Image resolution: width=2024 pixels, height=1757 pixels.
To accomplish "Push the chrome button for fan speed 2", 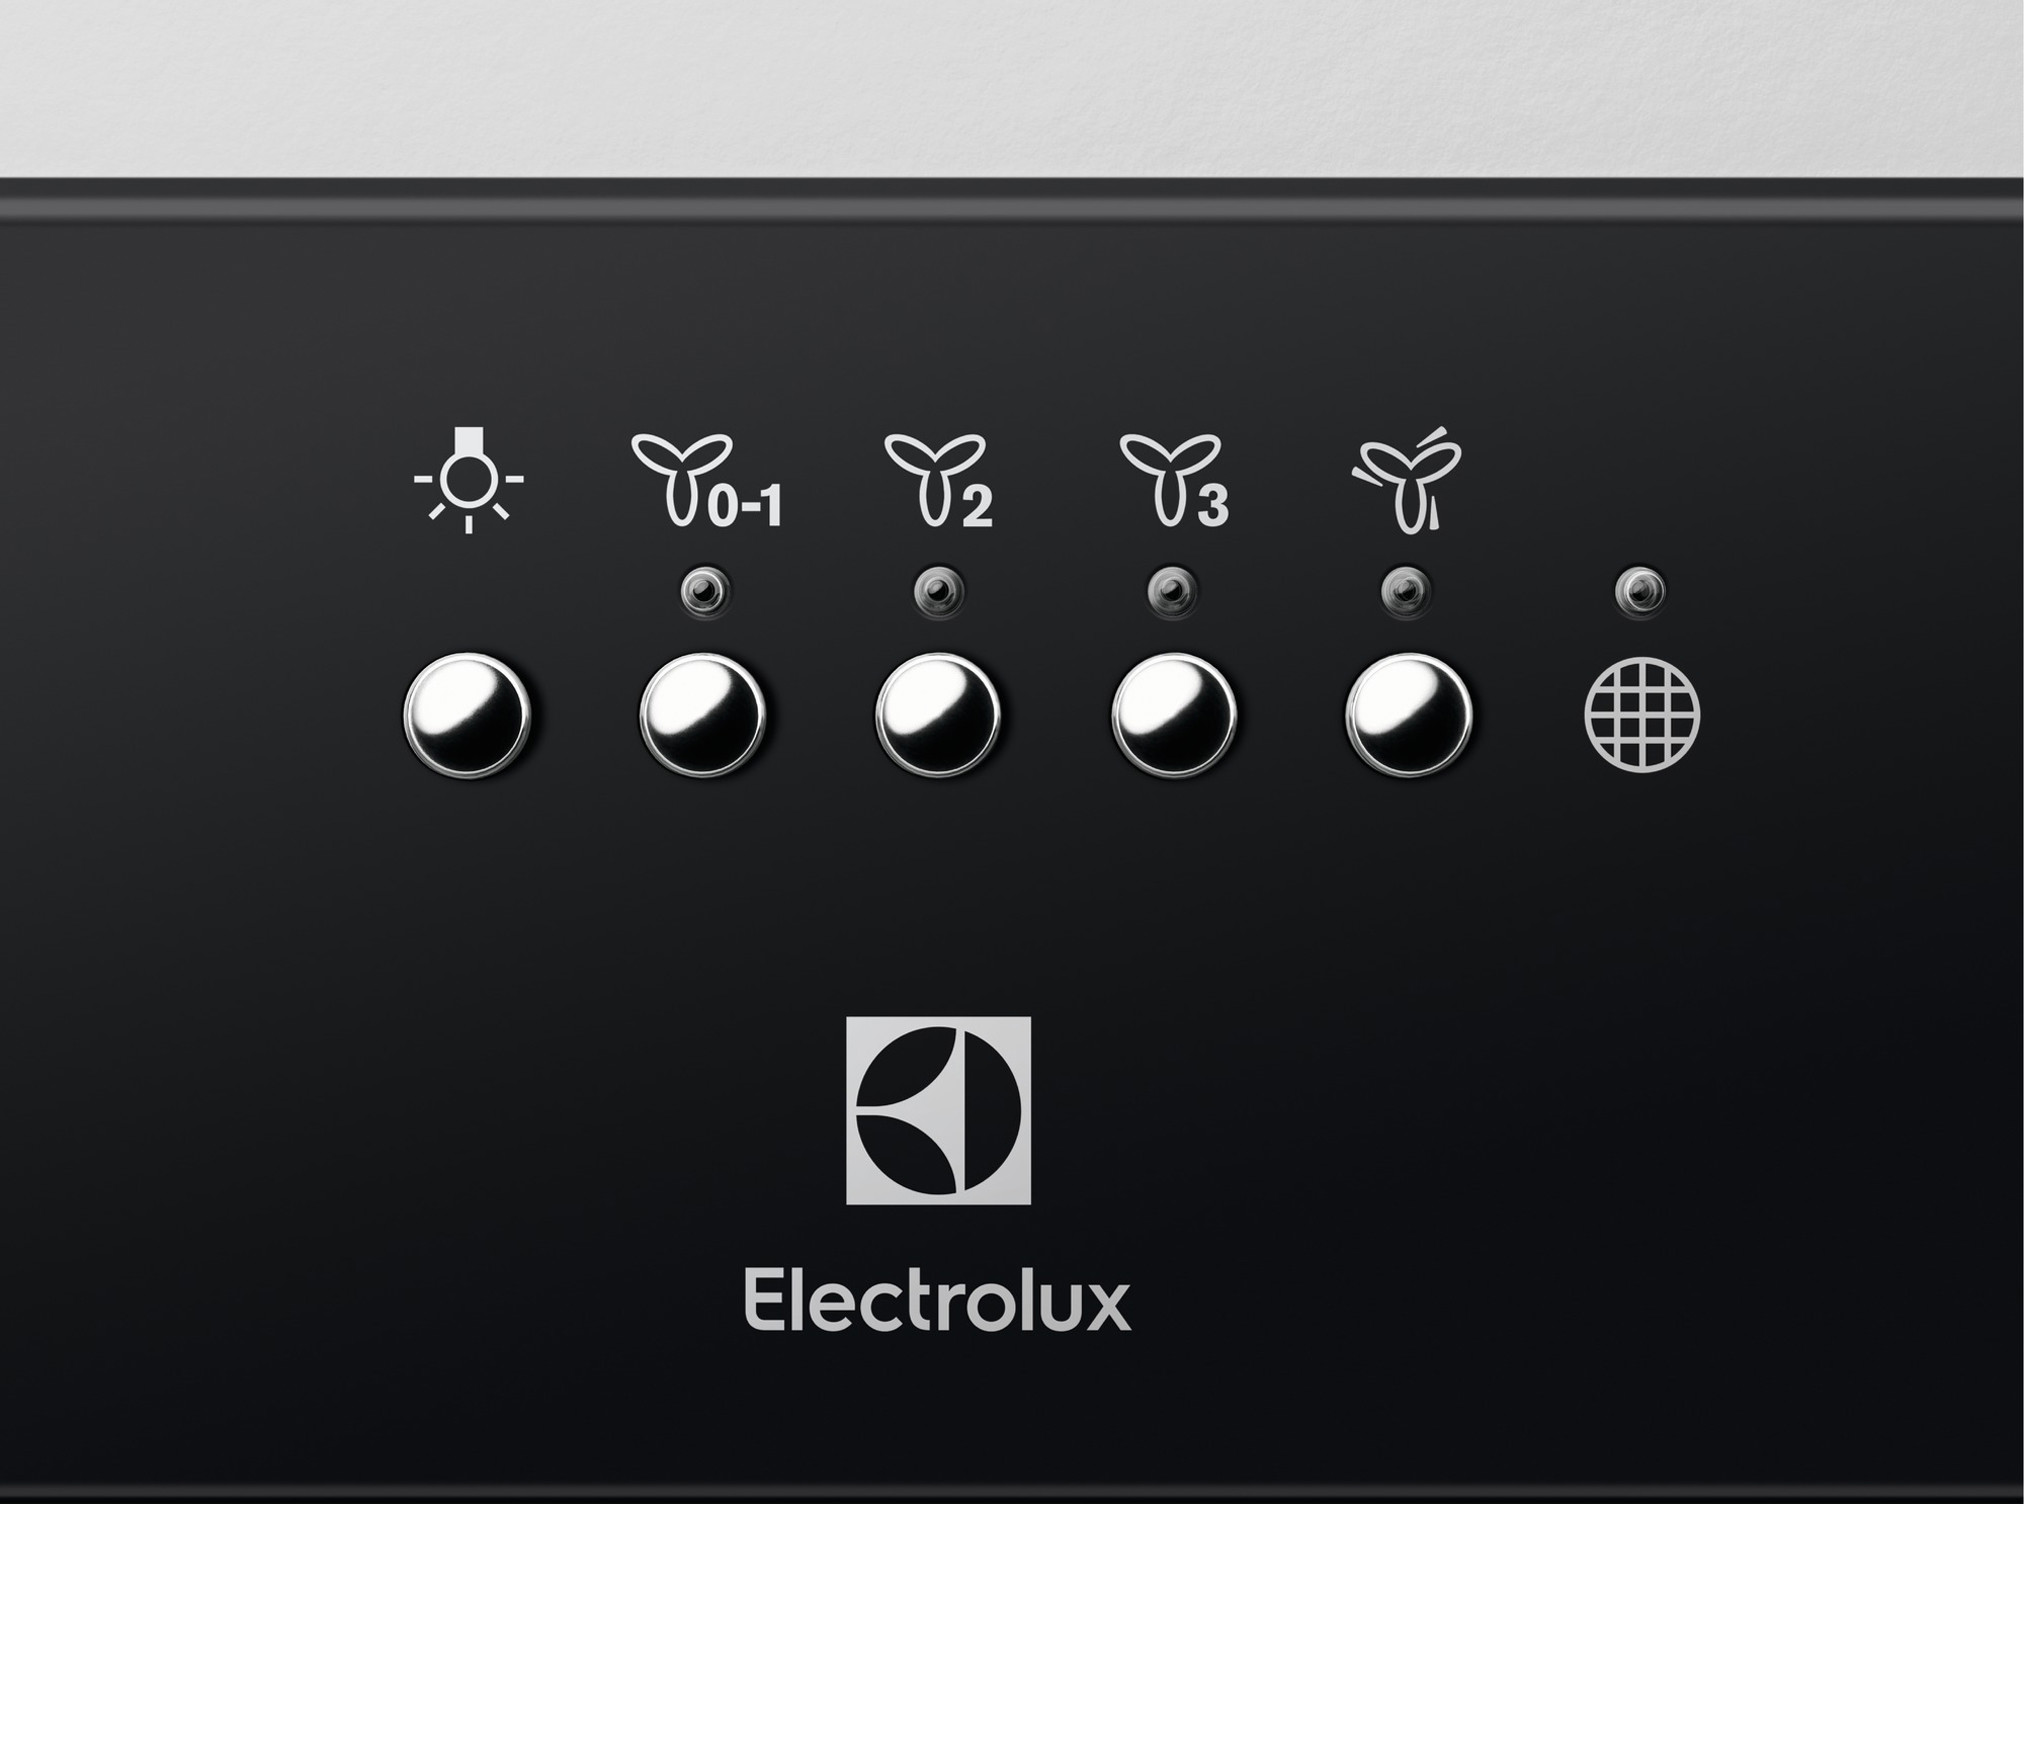I will tap(938, 715).
